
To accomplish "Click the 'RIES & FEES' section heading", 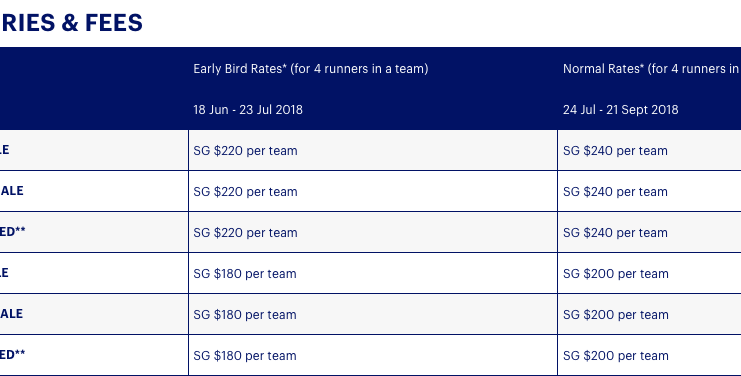I will pos(72,23).
